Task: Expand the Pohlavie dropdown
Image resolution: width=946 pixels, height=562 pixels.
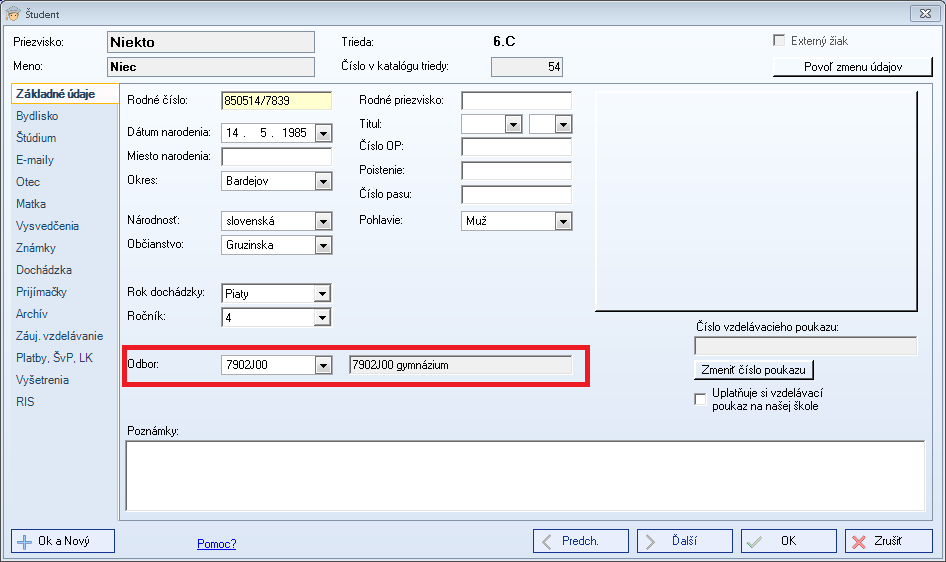Action: (x=562, y=221)
